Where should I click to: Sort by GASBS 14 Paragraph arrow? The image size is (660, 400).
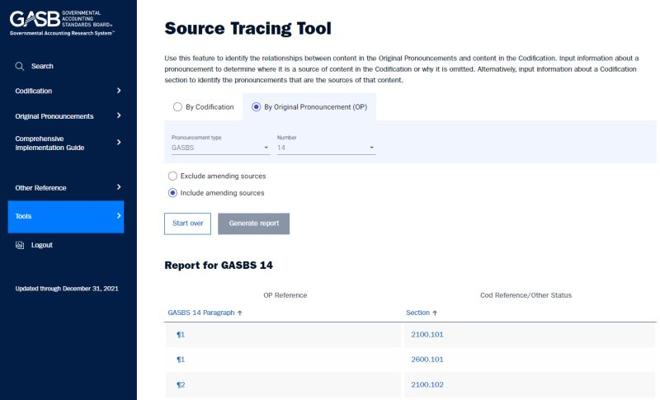point(240,313)
